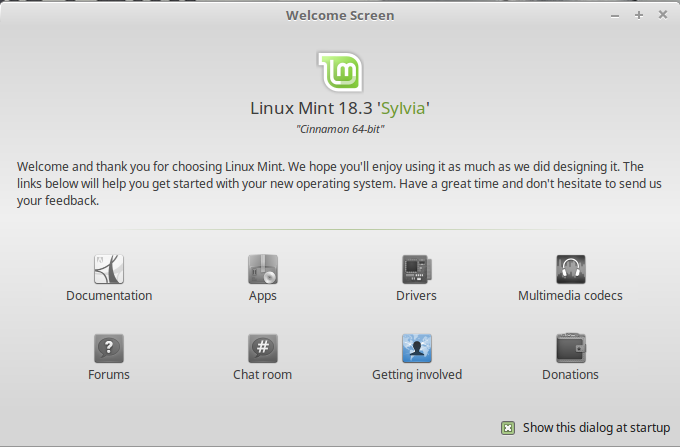
Task: Close the Welcome Screen window
Action: (663, 15)
